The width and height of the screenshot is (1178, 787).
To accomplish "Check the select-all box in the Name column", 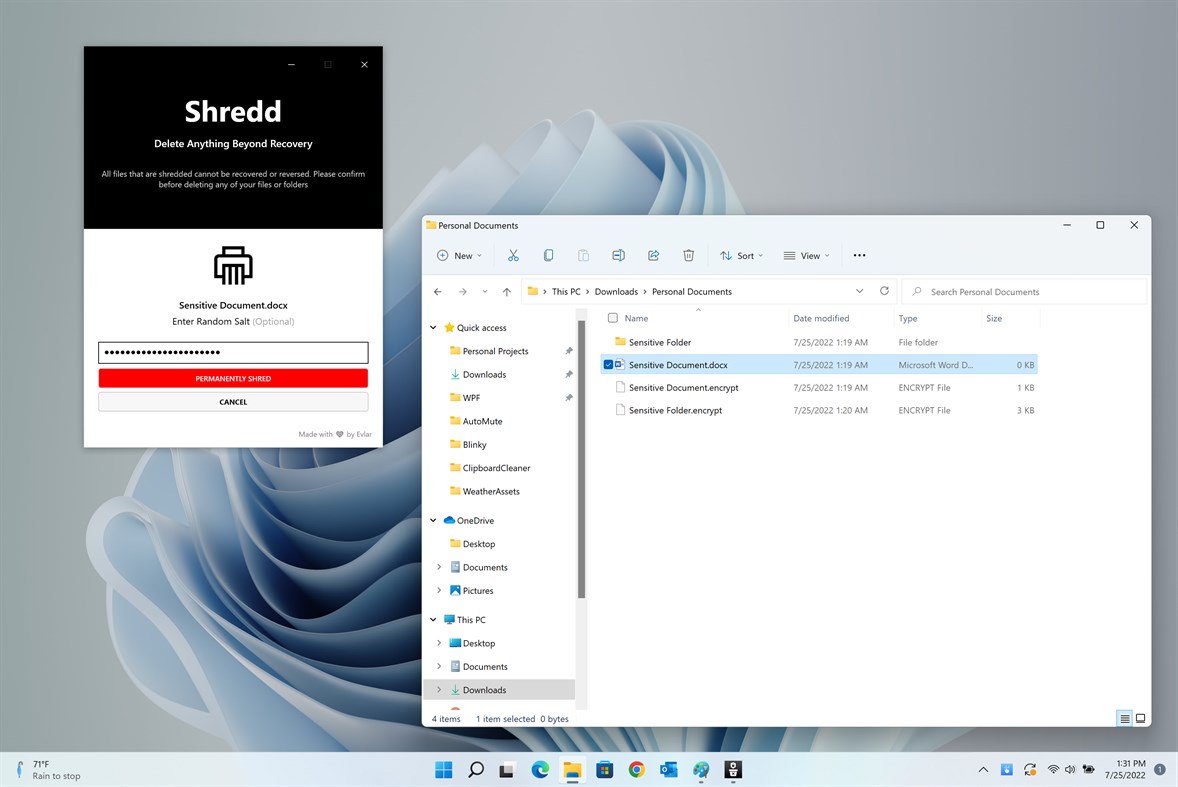I will [x=611, y=318].
